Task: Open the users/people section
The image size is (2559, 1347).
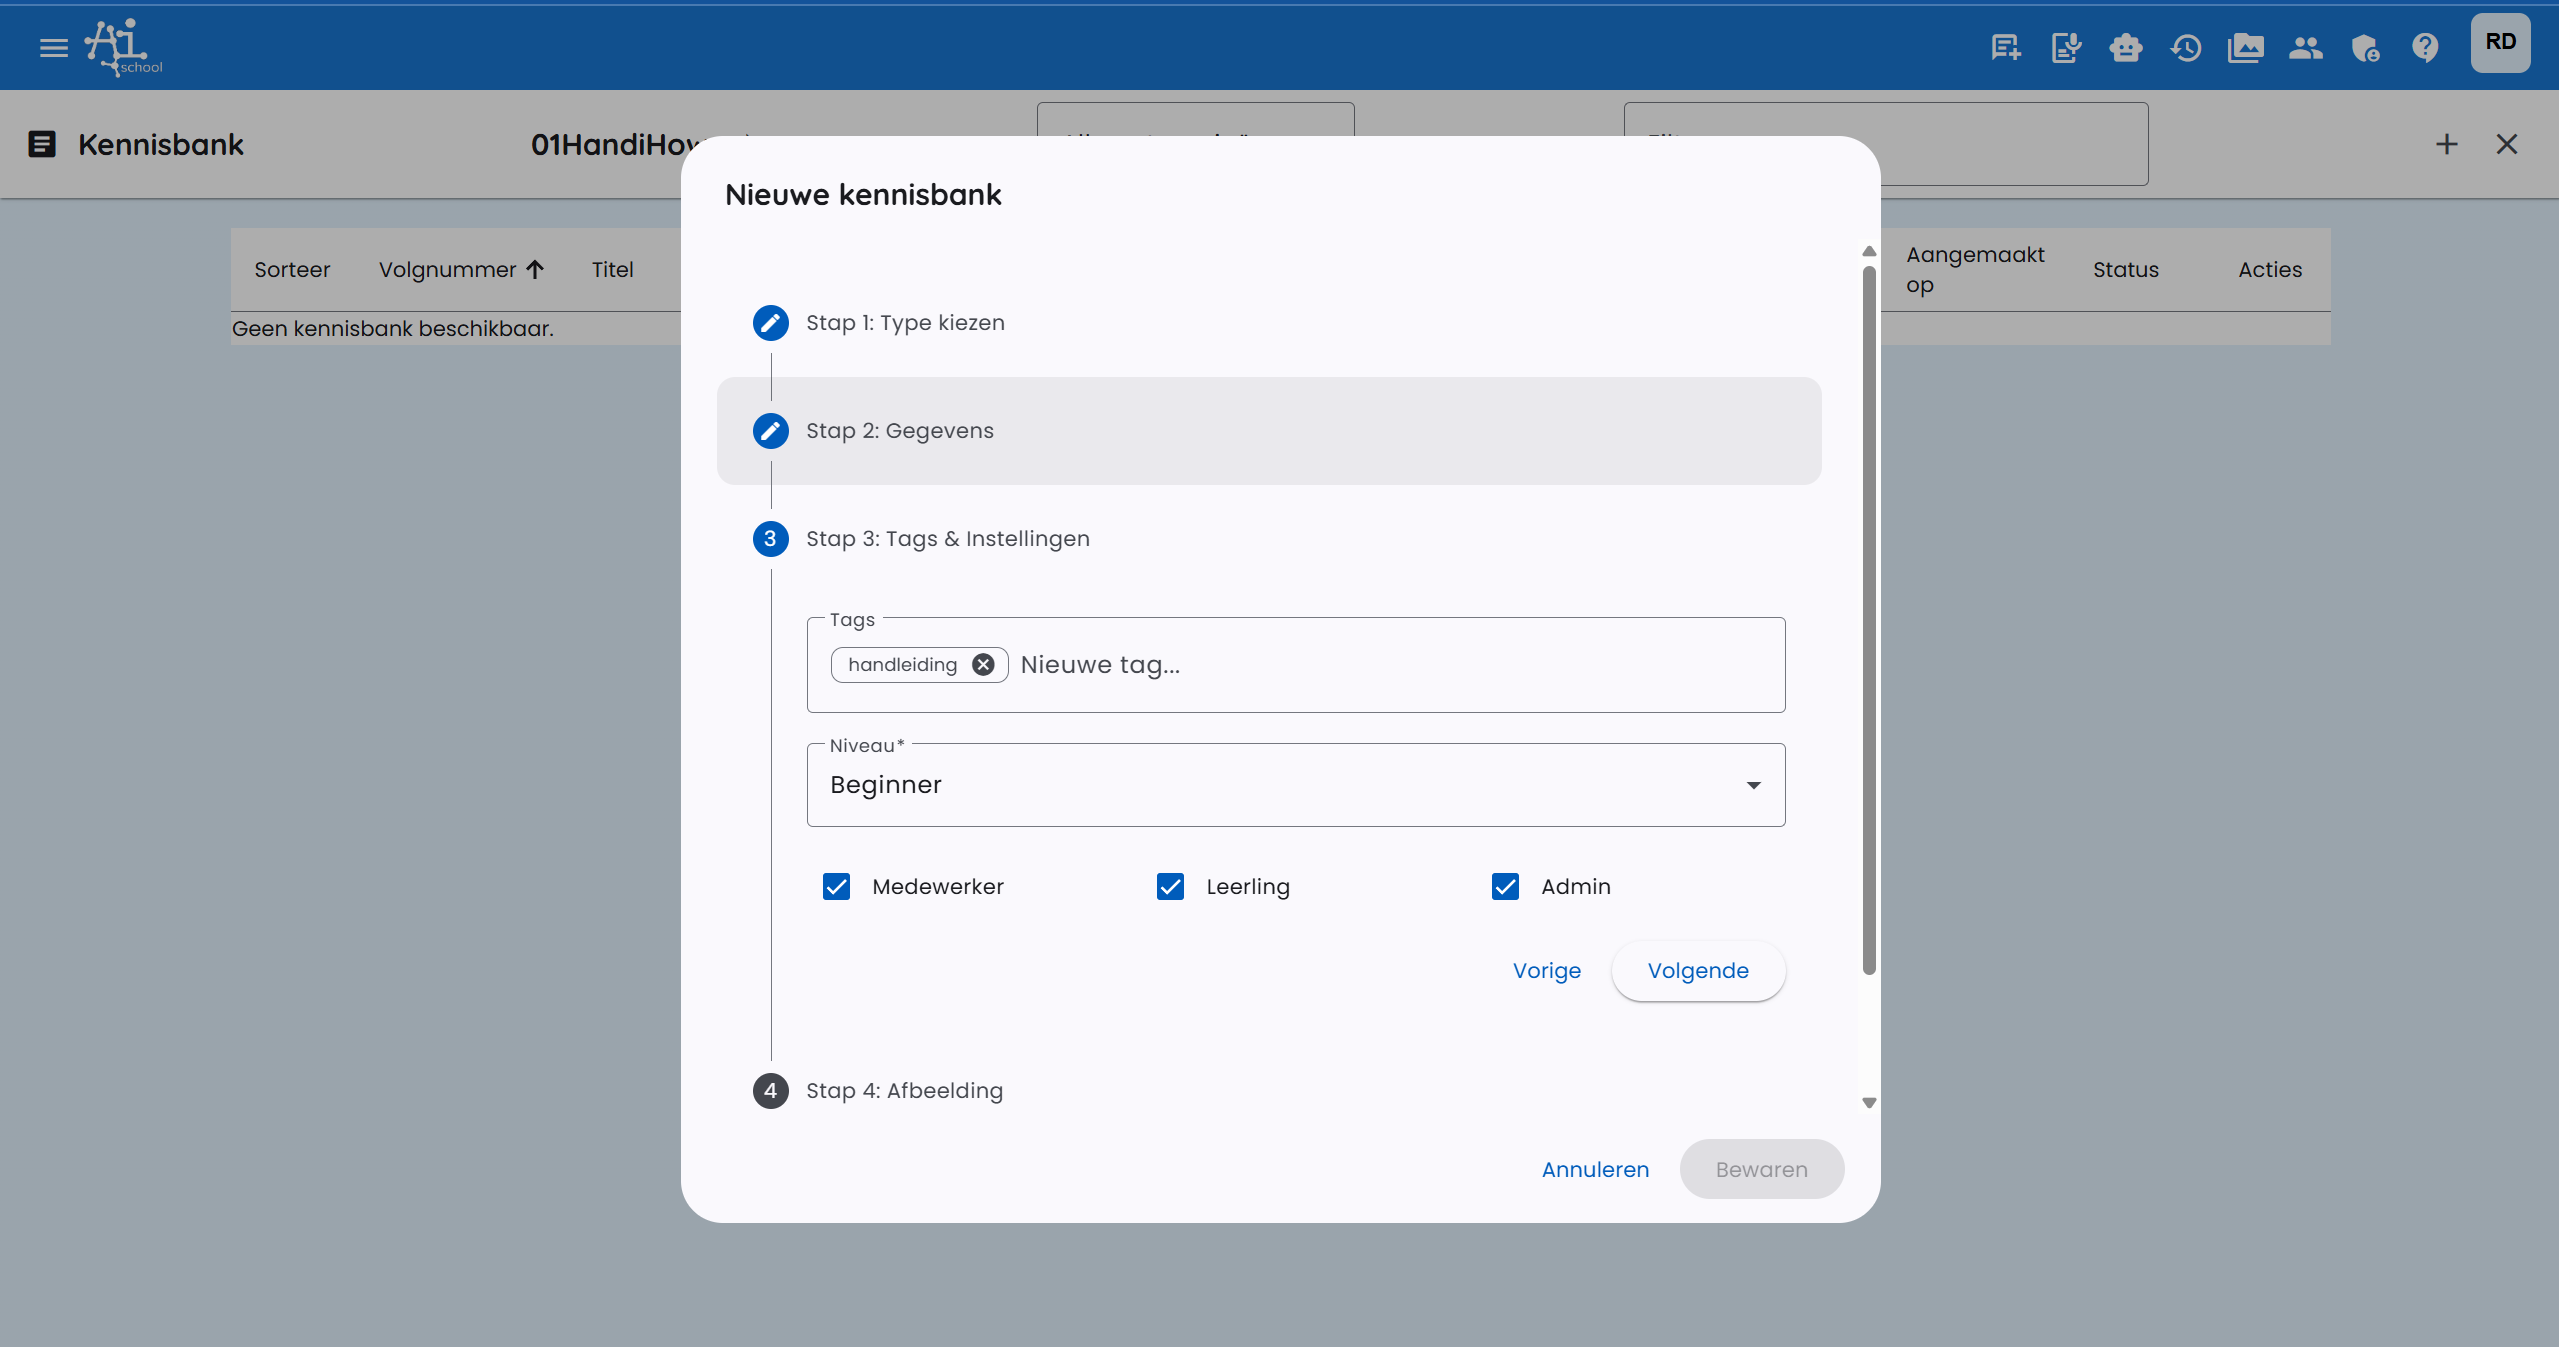Action: pos(2306,47)
